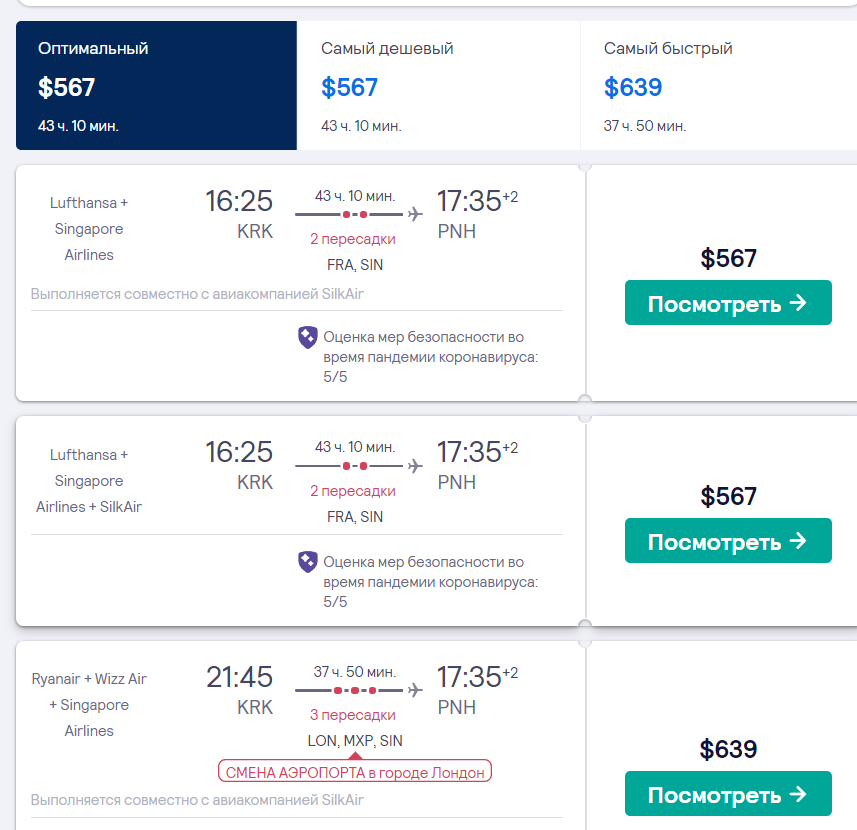Click safety shield icon in first flight card
857x830 pixels.
click(308, 337)
